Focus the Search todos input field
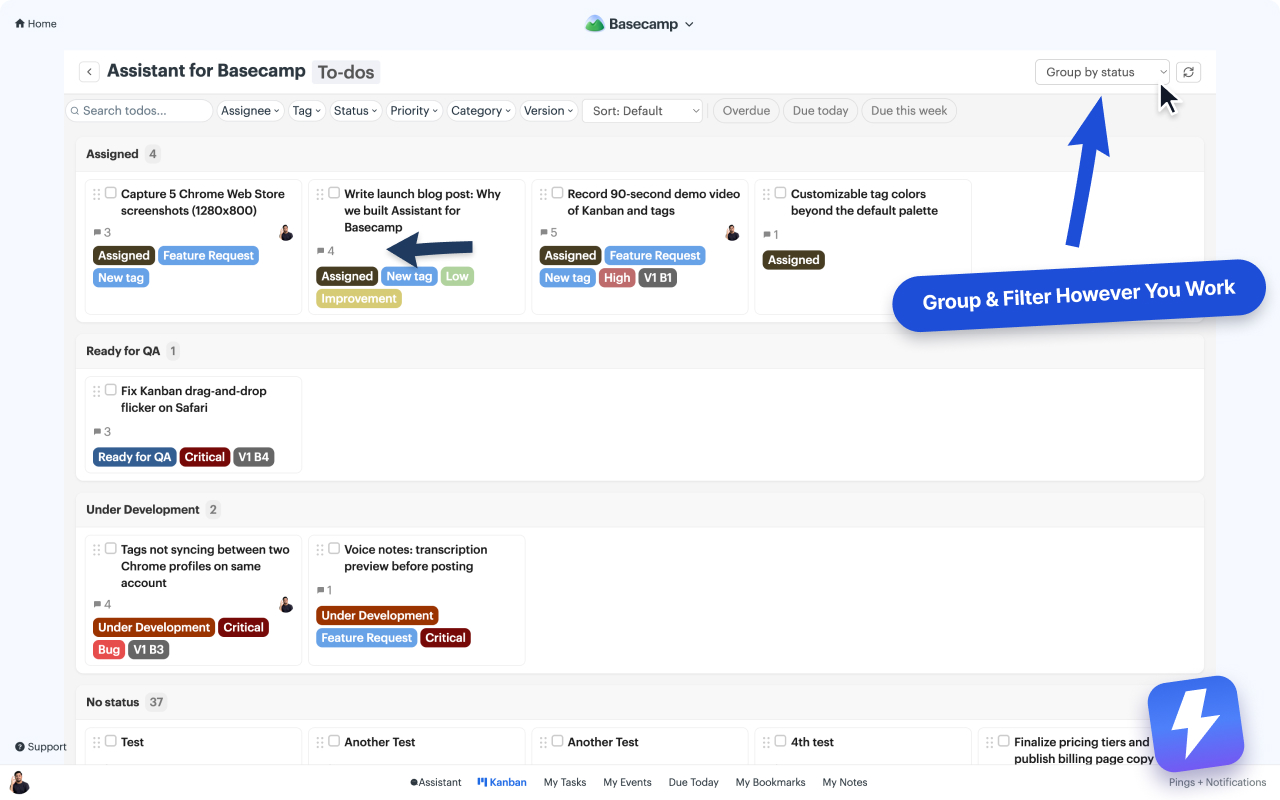Image resolution: width=1280 pixels, height=800 pixels. [139, 111]
